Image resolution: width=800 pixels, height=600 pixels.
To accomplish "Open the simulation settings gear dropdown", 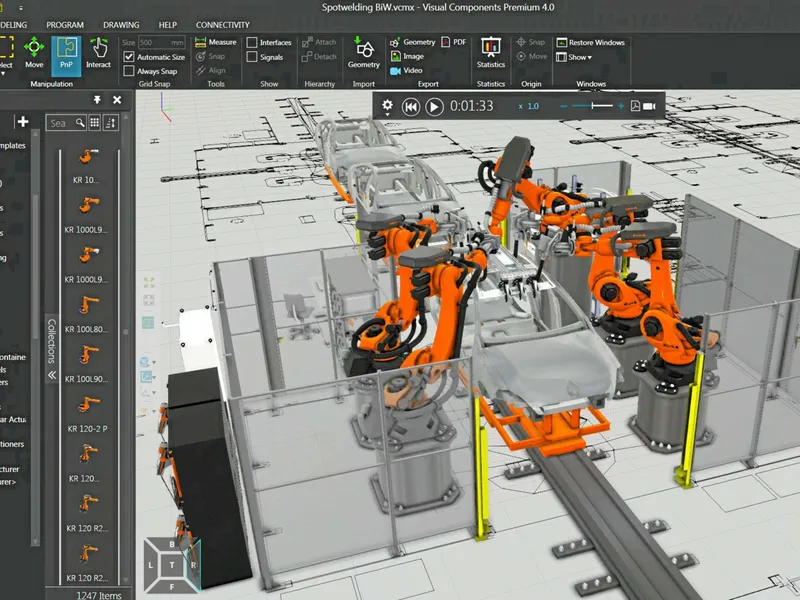I will 386,106.
